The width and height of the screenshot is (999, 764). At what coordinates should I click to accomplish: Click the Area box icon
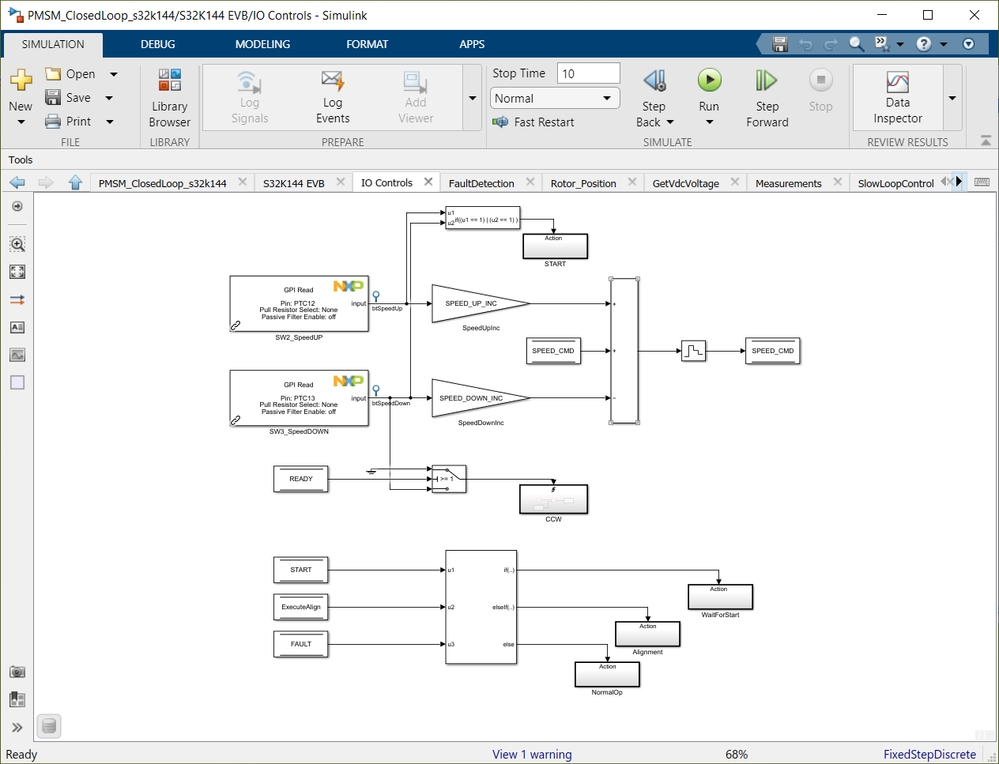point(17,382)
